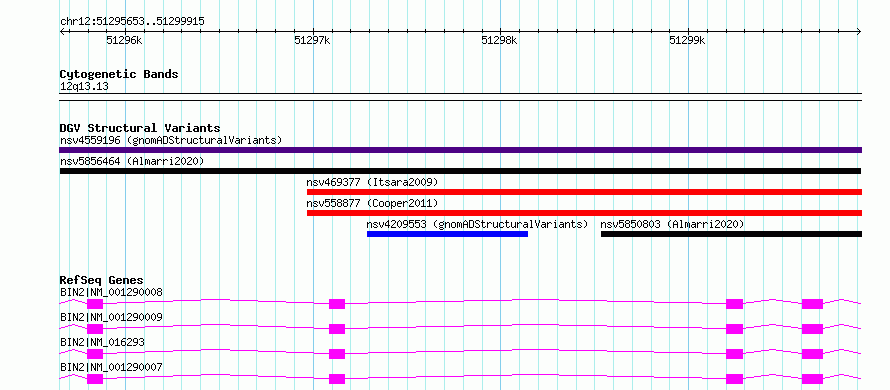Click the nsv4559196 (gnomADStructuralVariants) label
The height and width of the screenshot is (390, 890).
[x=171, y=140]
